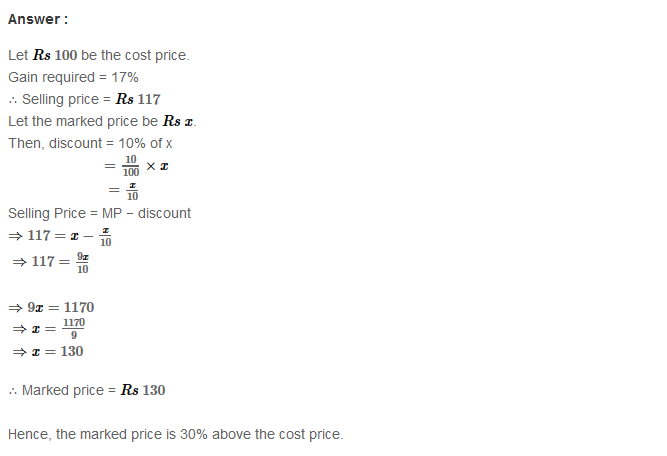Click the bold "Rs 117" selling price value
Screen dimensions: 667x456
coord(138,99)
